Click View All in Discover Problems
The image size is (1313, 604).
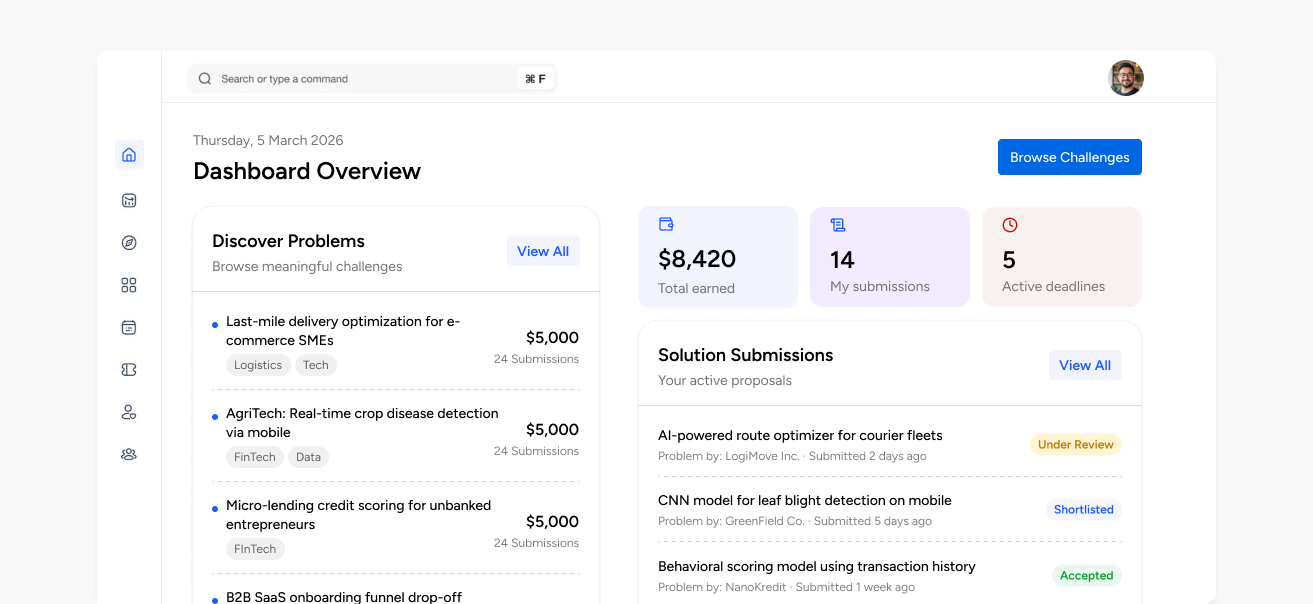(543, 252)
